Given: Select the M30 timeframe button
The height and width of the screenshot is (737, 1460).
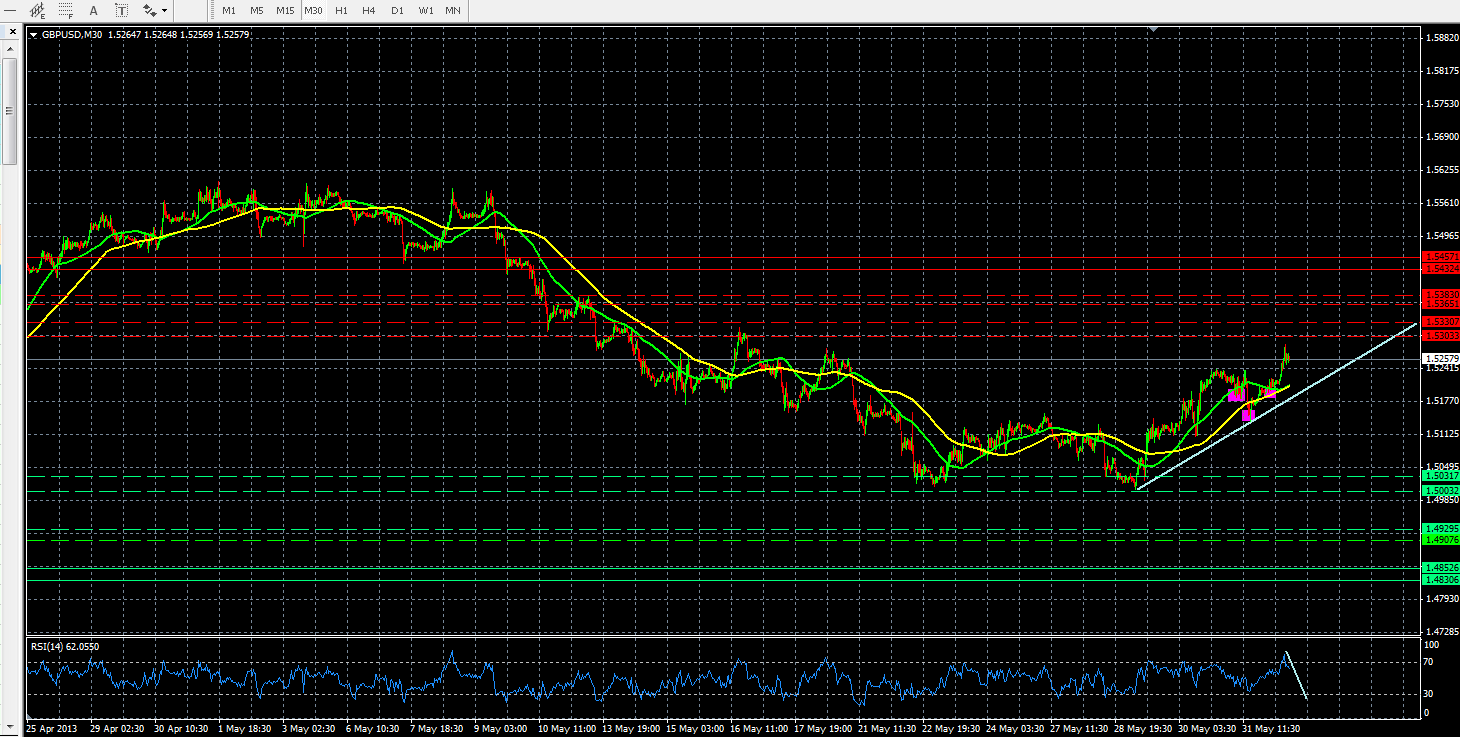Looking at the screenshot, I should pyautogui.click(x=313, y=11).
